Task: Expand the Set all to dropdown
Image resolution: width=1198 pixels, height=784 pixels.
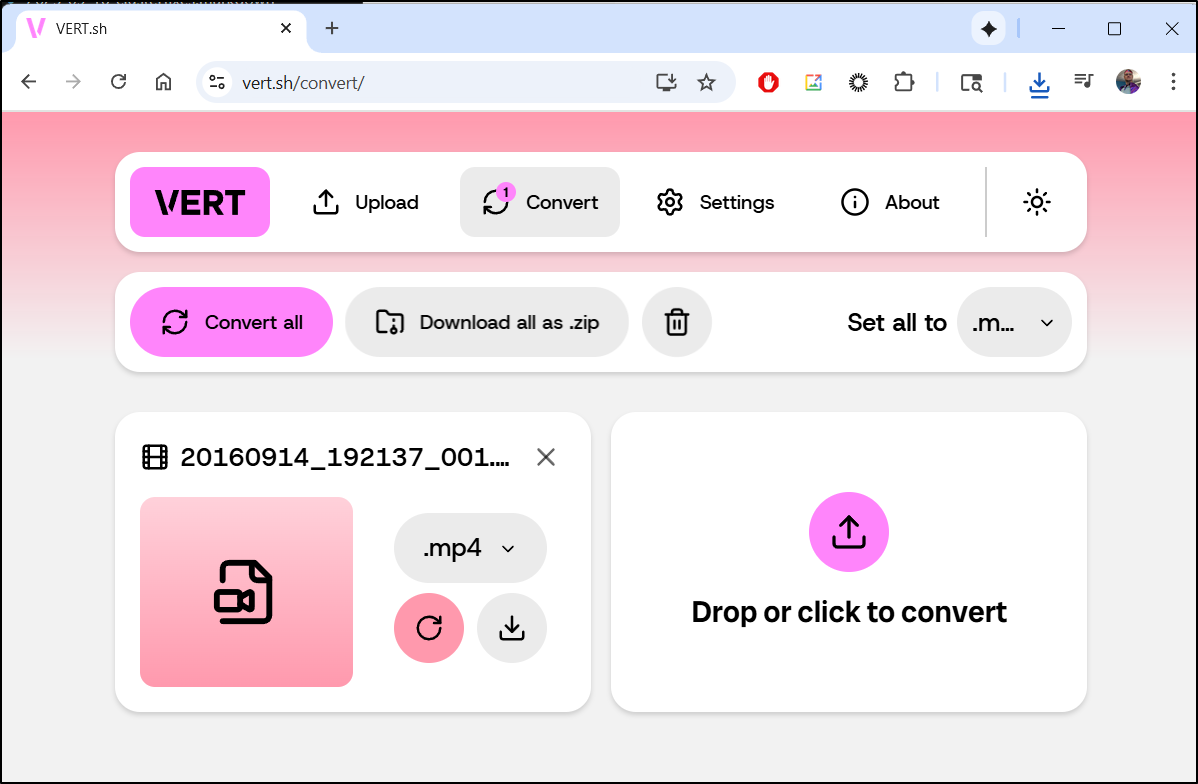Action: click(x=1014, y=322)
